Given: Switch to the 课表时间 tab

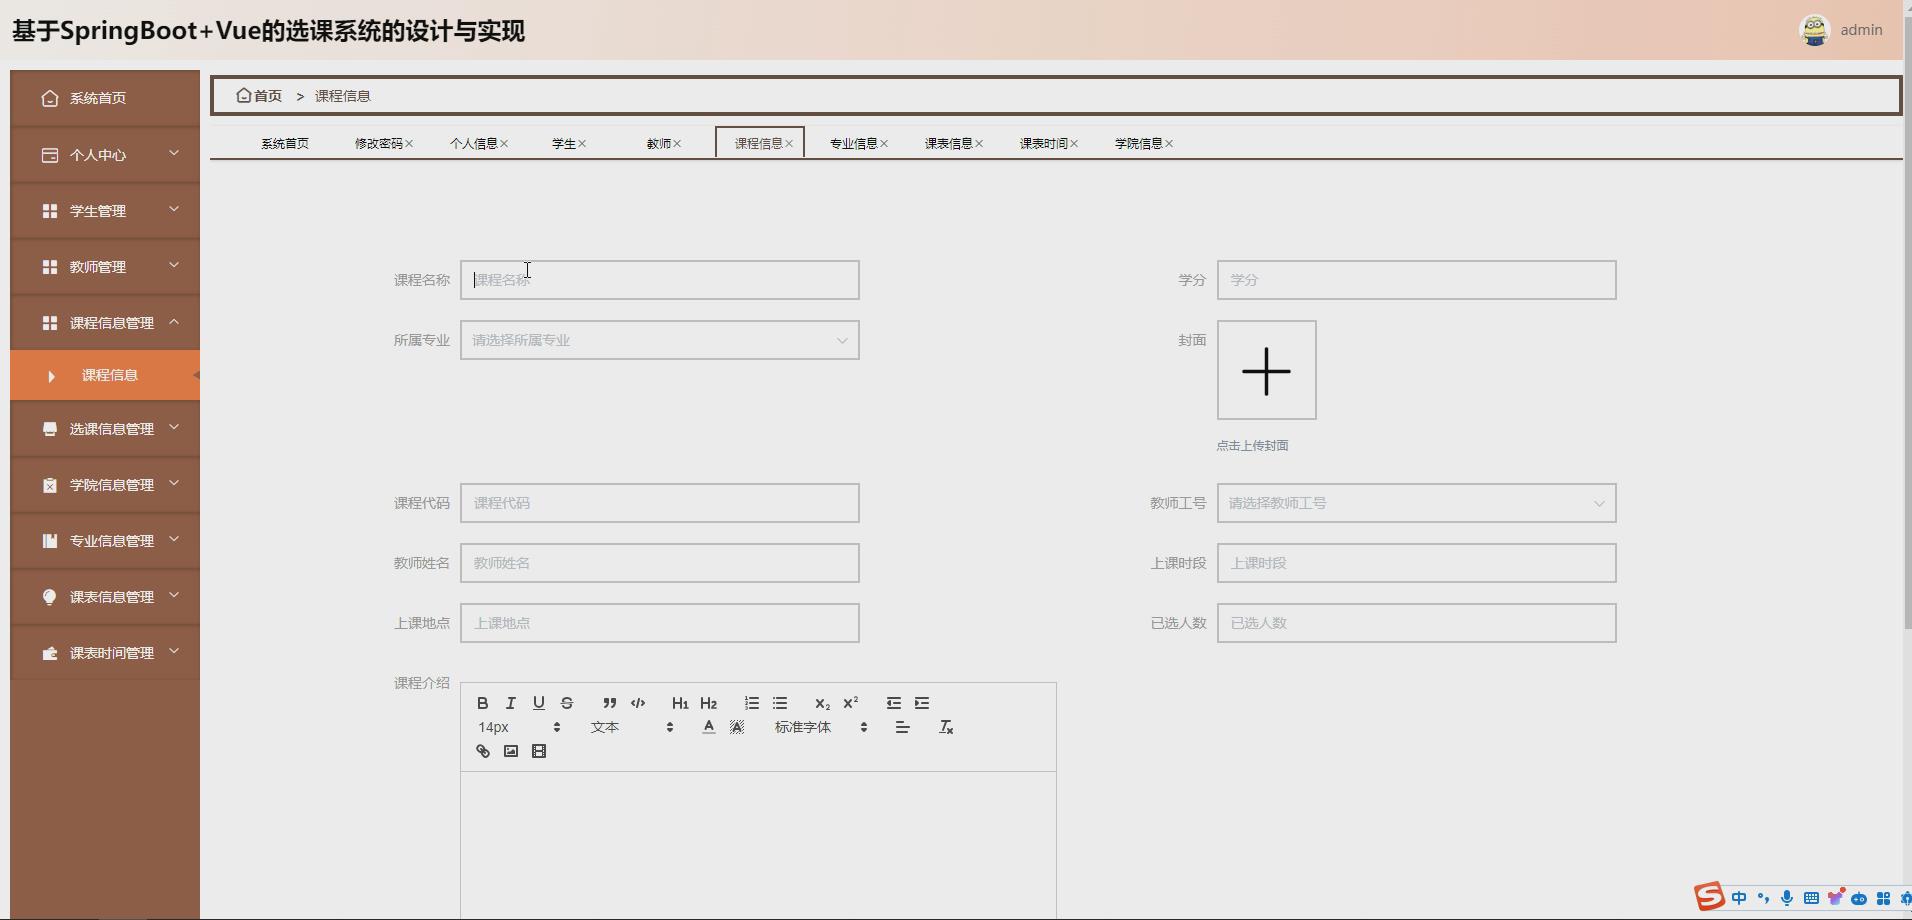Looking at the screenshot, I should 1044,143.
